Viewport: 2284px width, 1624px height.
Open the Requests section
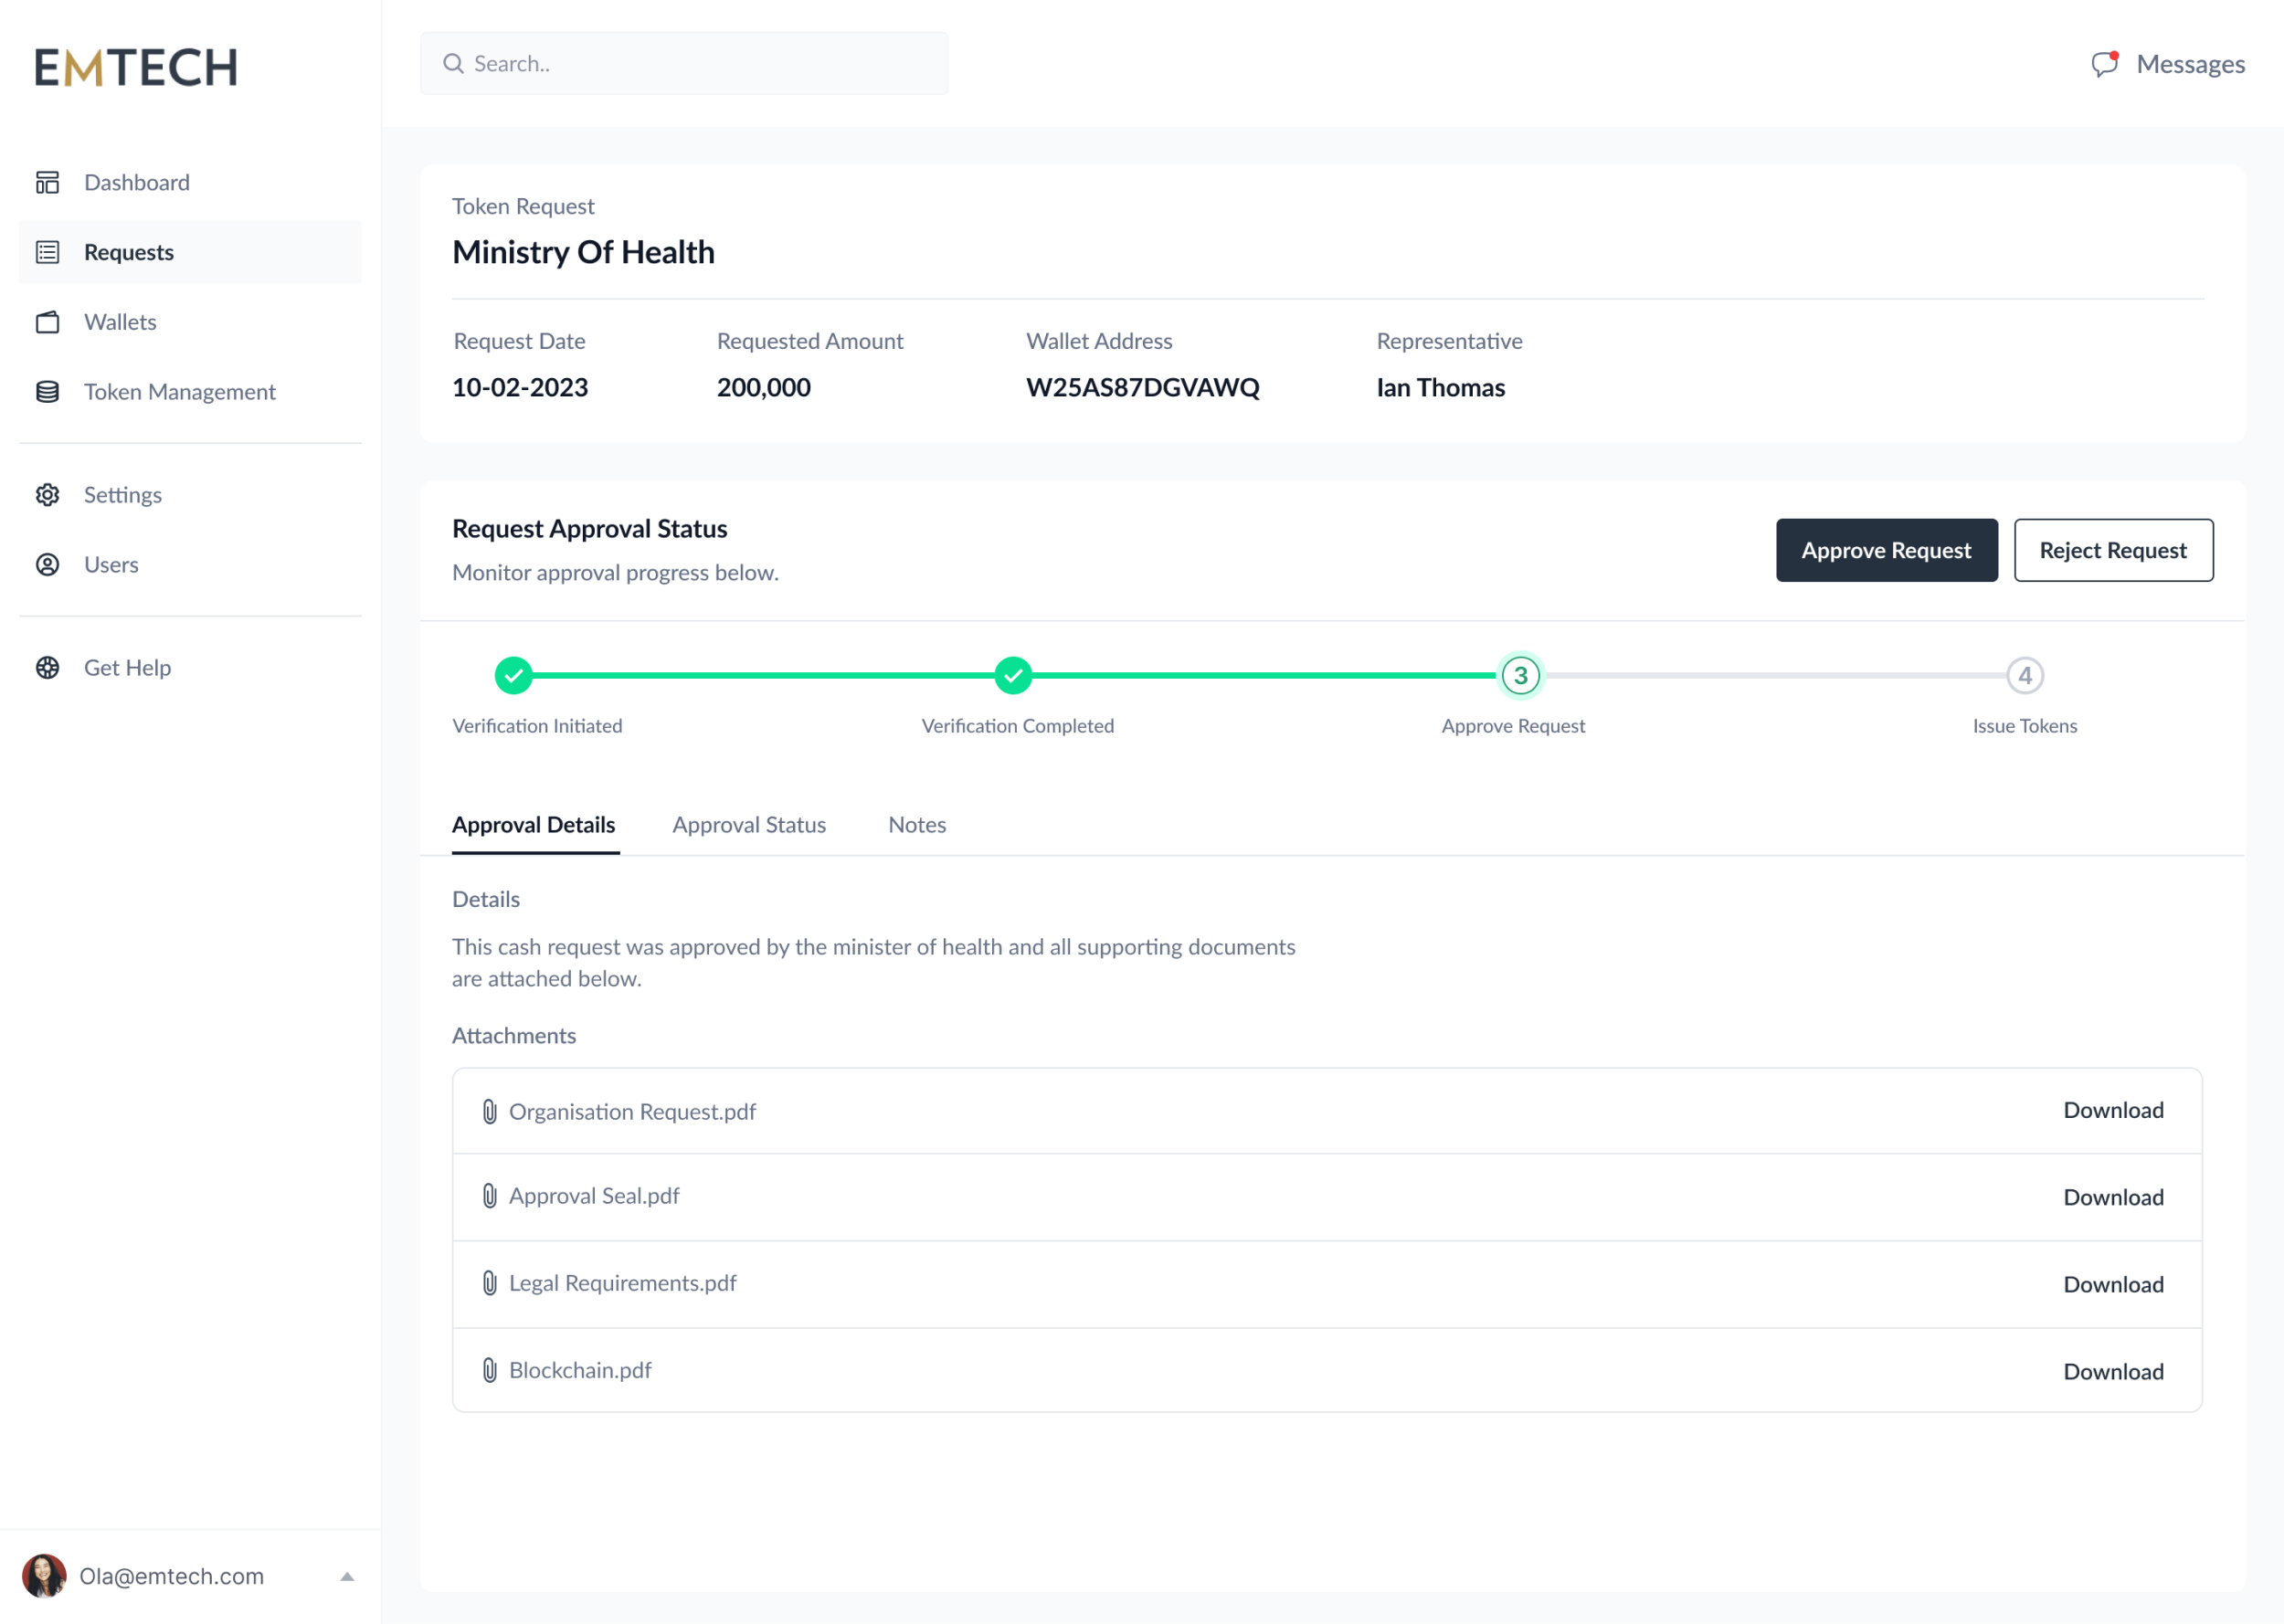190,252
